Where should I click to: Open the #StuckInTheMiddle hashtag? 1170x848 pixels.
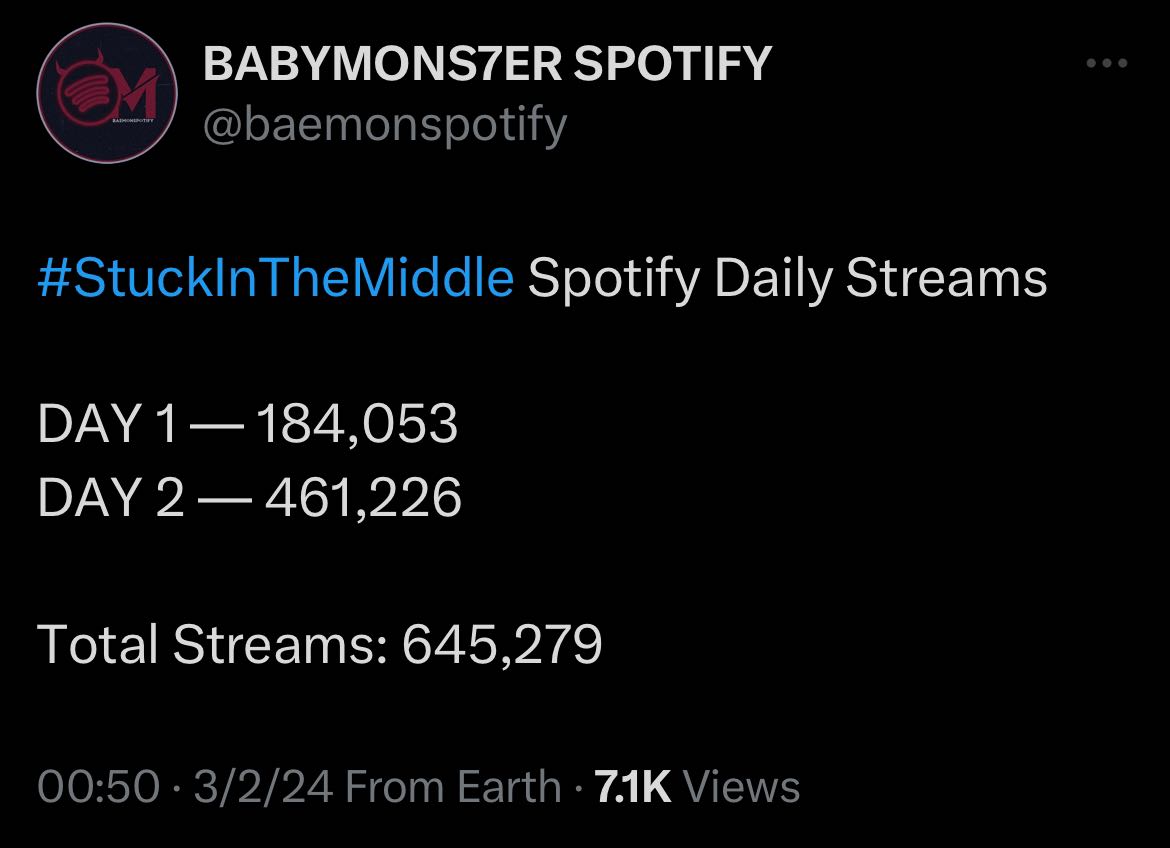[x=275, y=278]
